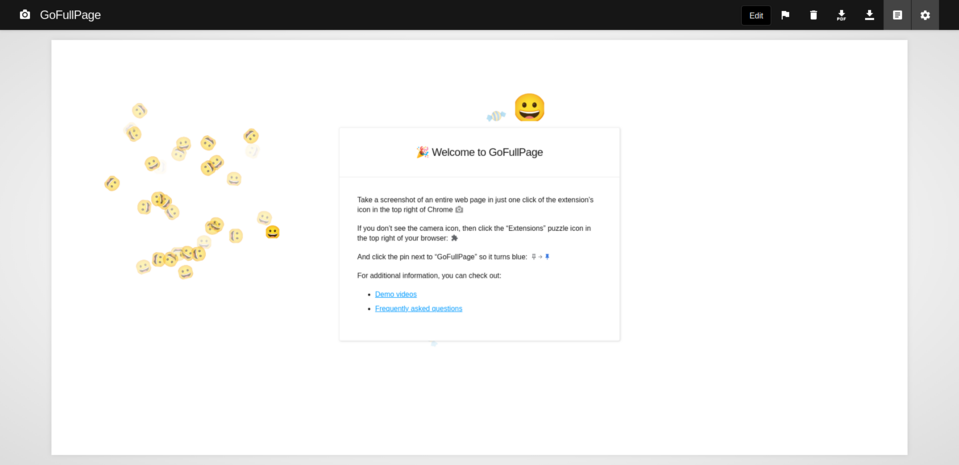
Task: Click the paragraph starting 'Take a screenshot of an entire'
Action: pos(475,204)
